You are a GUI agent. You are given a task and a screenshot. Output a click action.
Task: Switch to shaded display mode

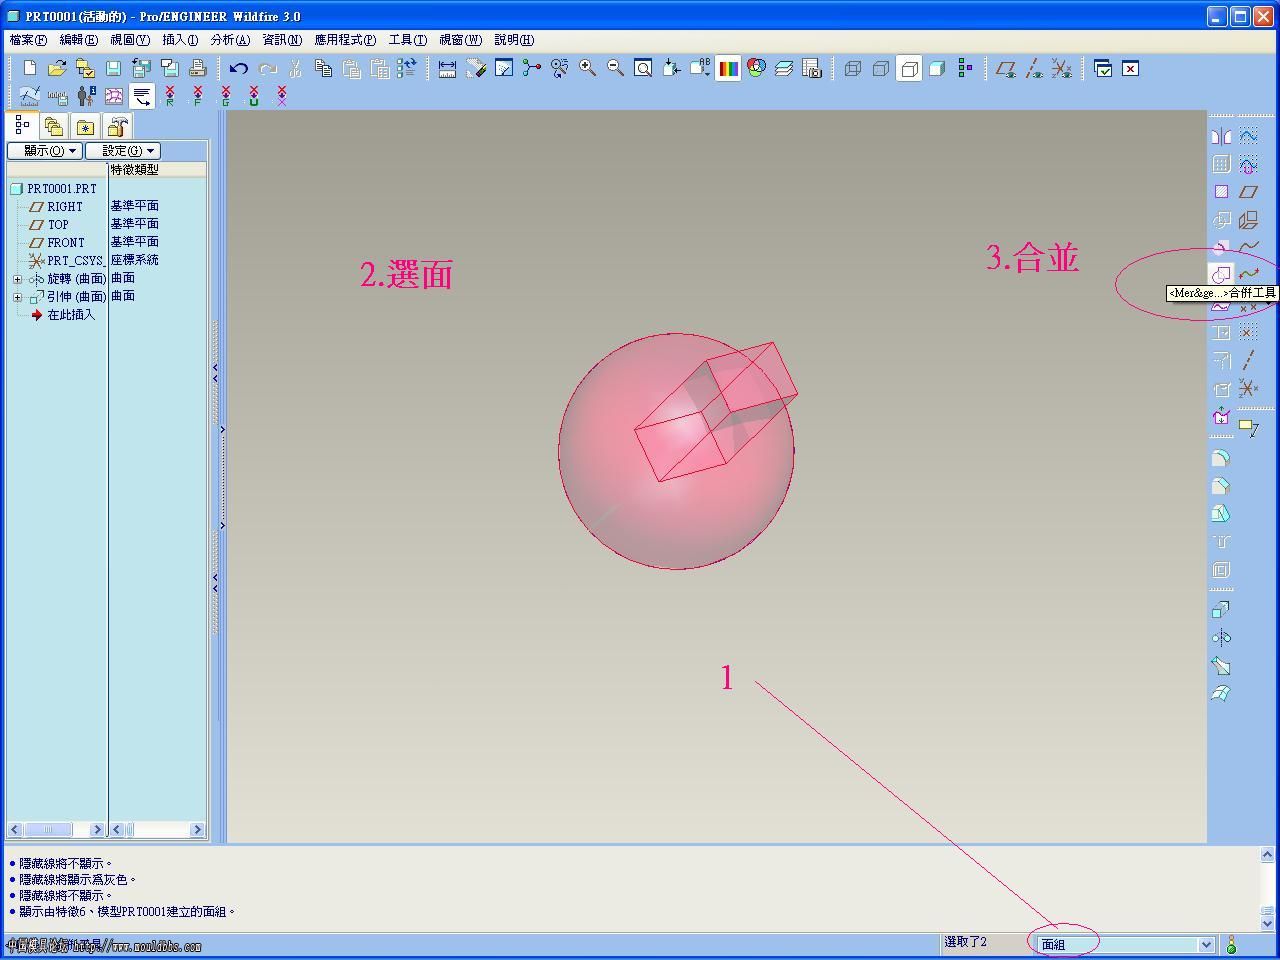click(937, 68)
